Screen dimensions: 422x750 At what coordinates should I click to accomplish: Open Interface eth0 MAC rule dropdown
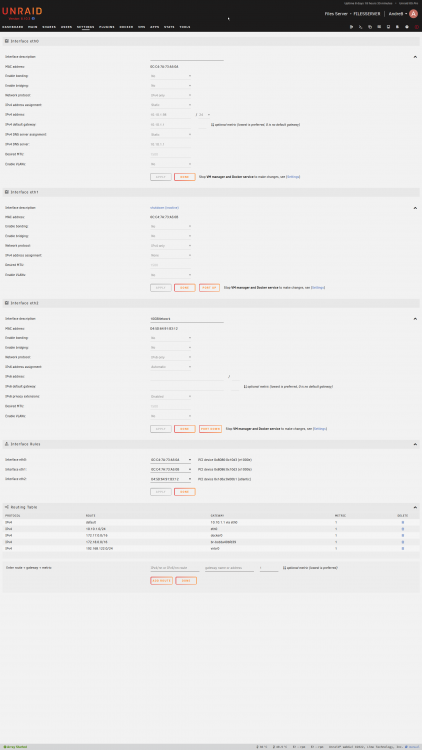[x=171, y=460]
